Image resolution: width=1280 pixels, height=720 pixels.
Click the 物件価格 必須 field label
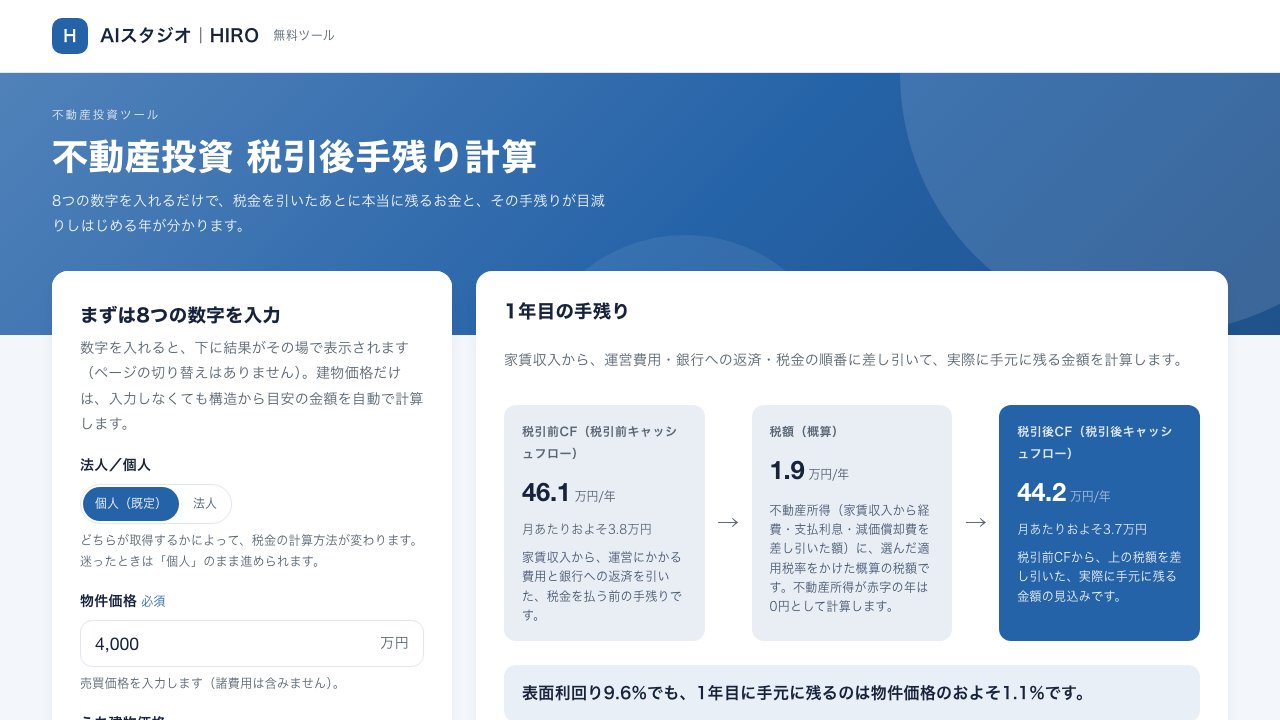click(123, 601)
